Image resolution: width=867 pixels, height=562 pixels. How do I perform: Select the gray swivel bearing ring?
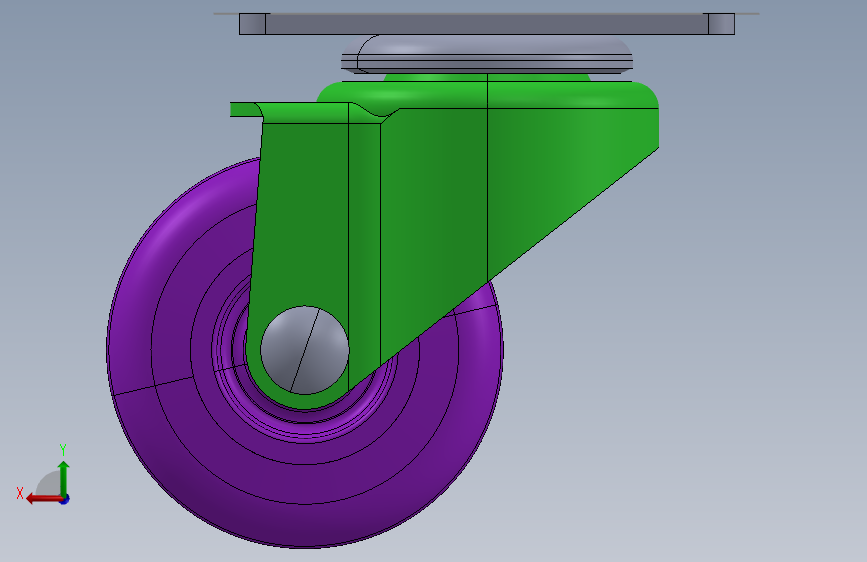(487, 54)
